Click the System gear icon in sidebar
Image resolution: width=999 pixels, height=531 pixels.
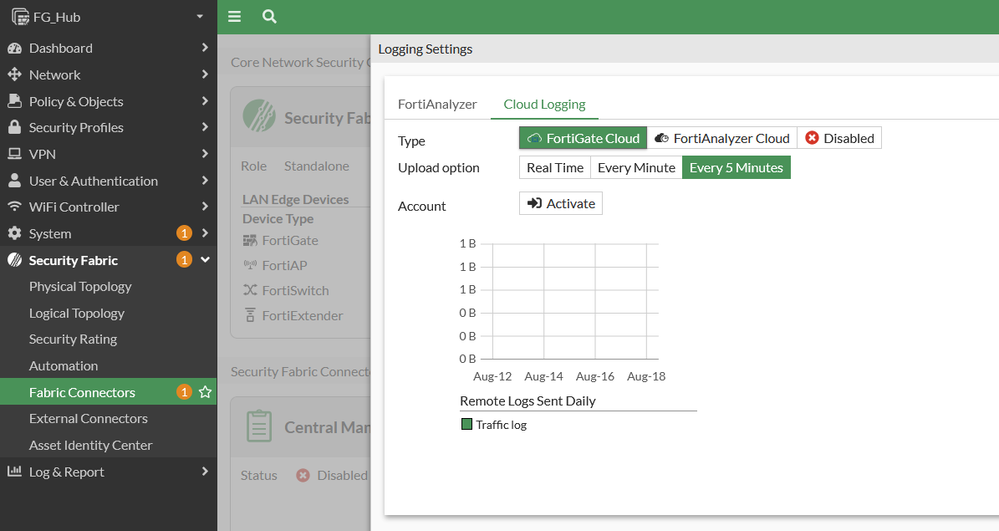point(14,234)
